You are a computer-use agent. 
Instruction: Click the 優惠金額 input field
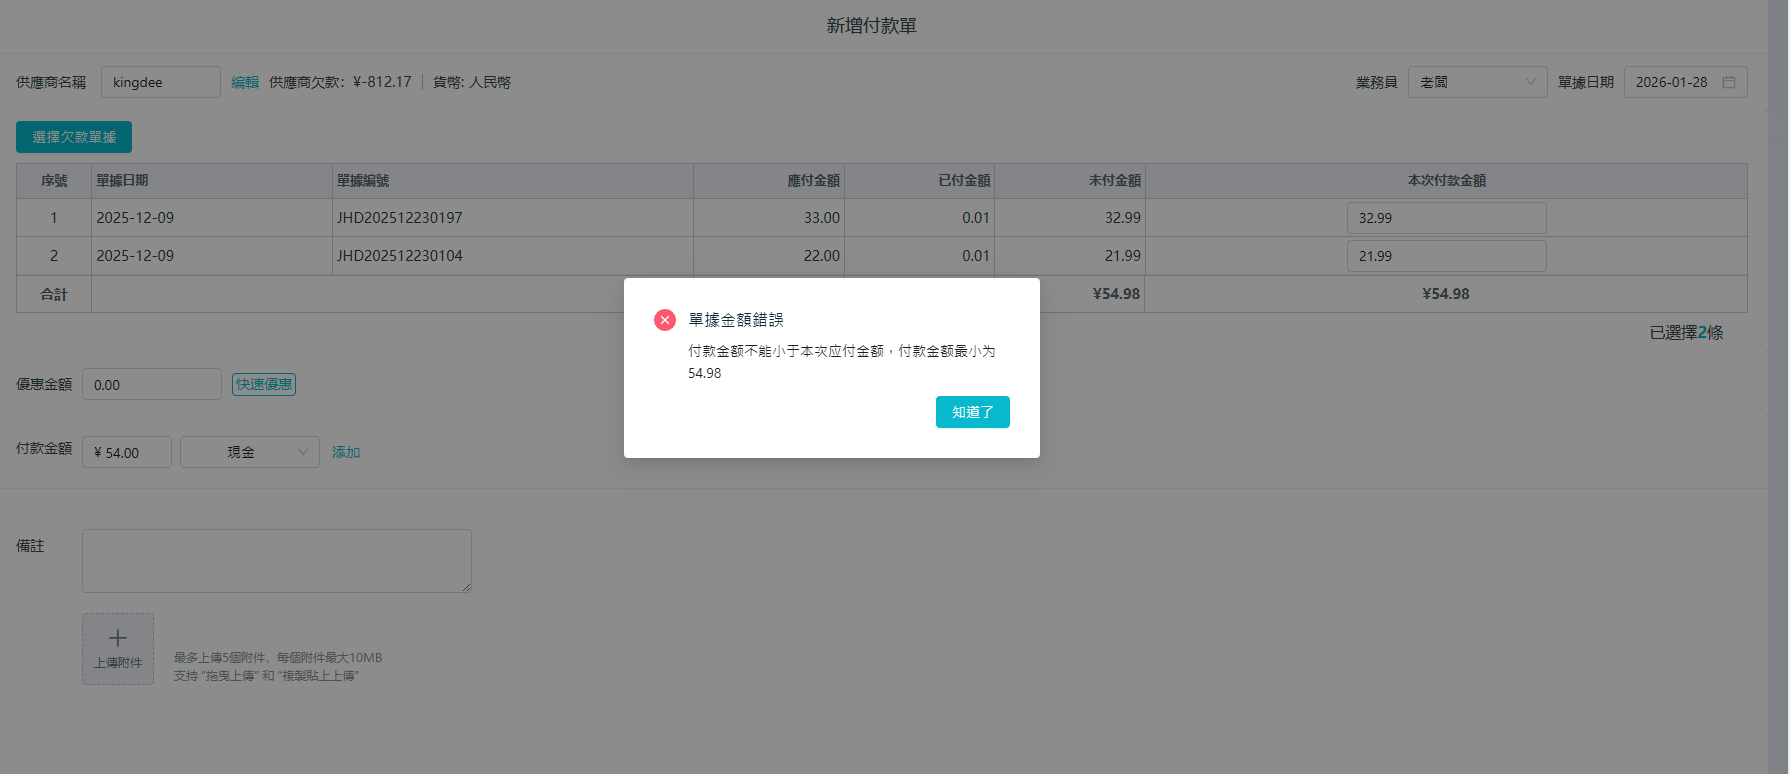(x=151, y=384)
